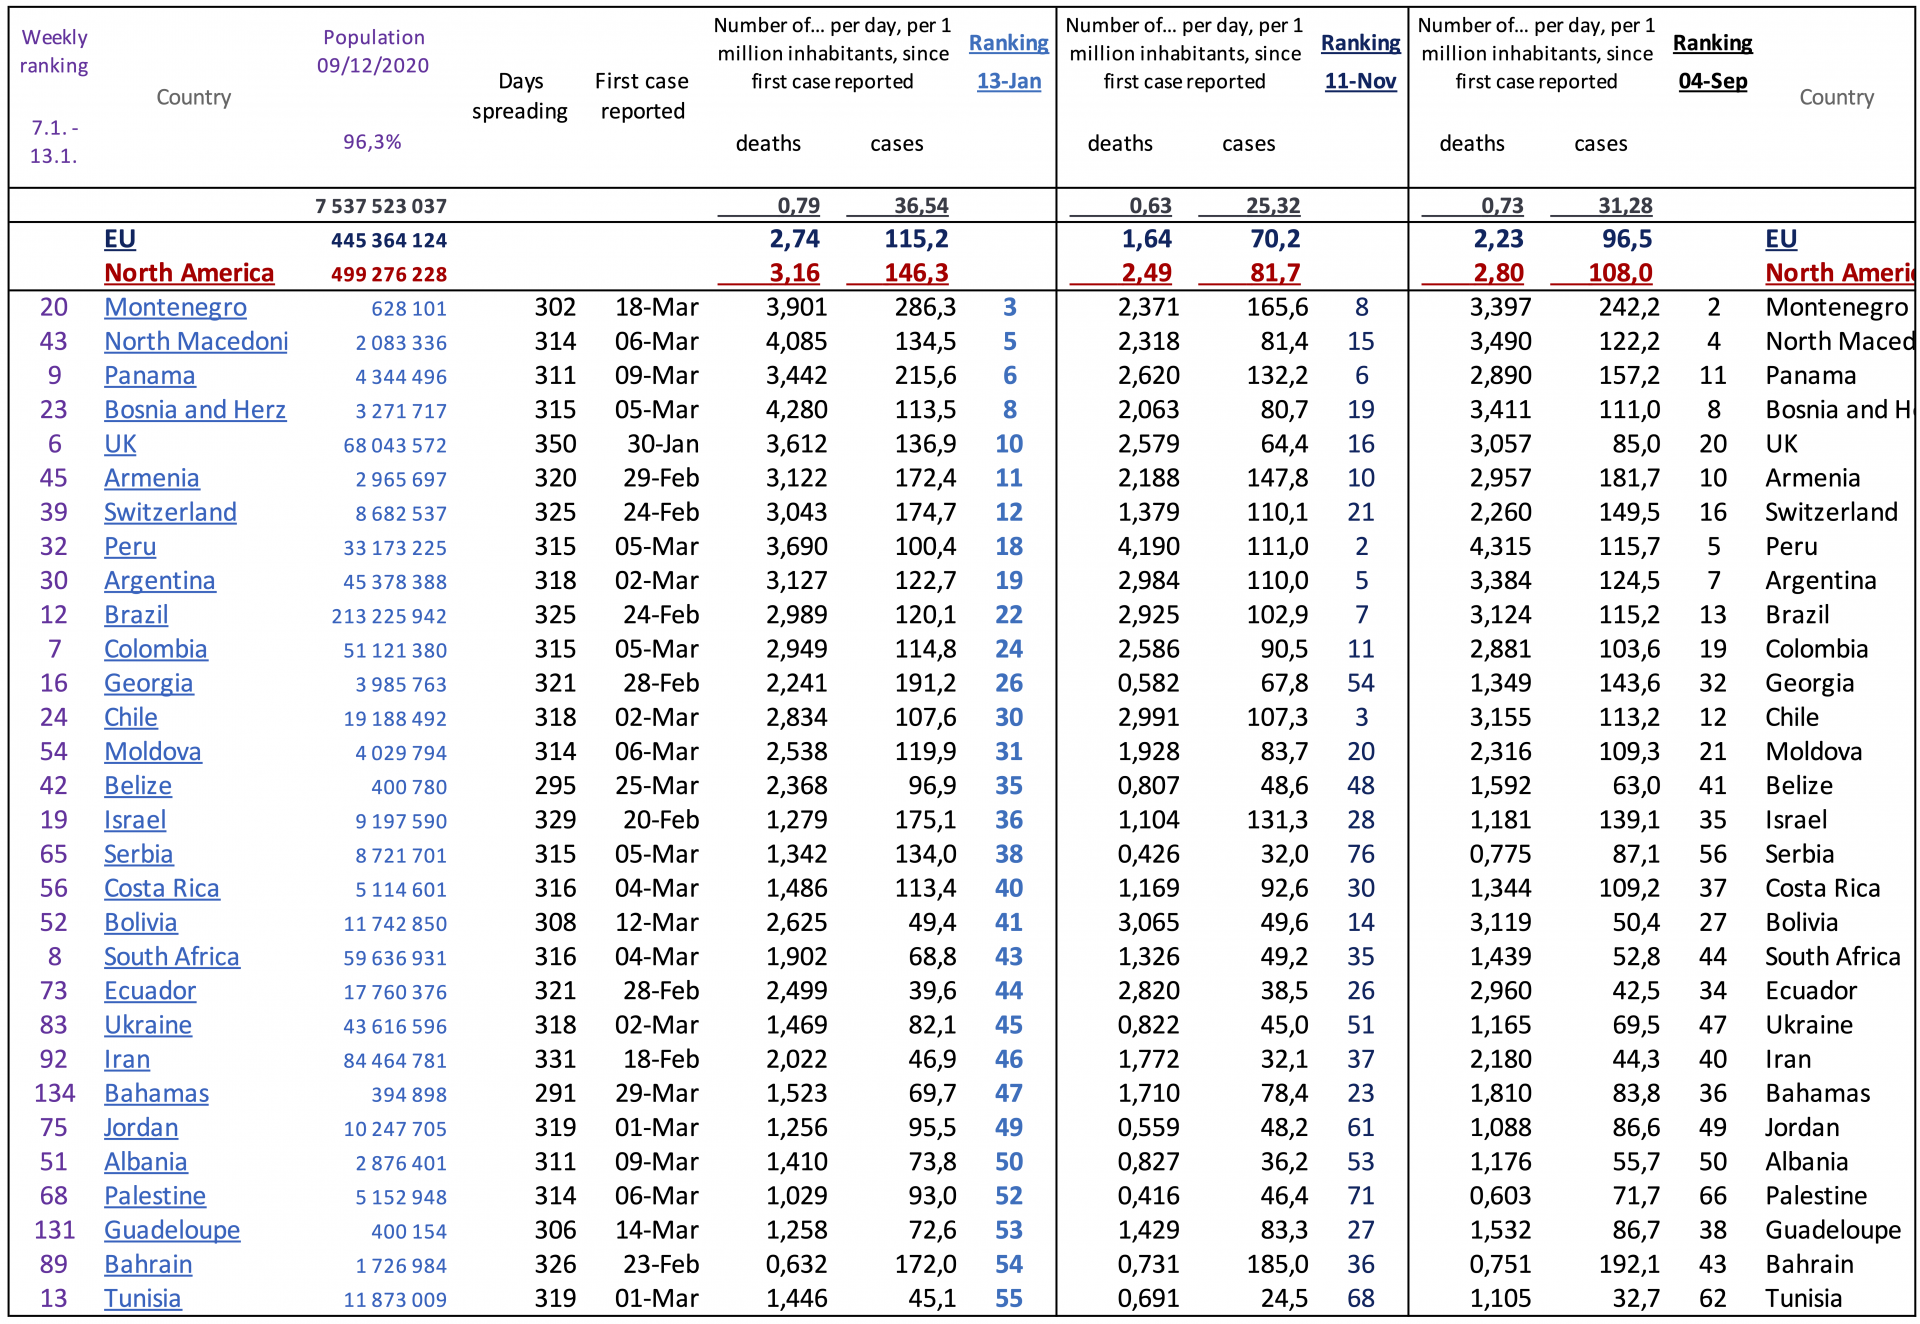Viewport: 1920px width, 1324px height.
Task: Click the North Macedoni link
Action: 196,342
